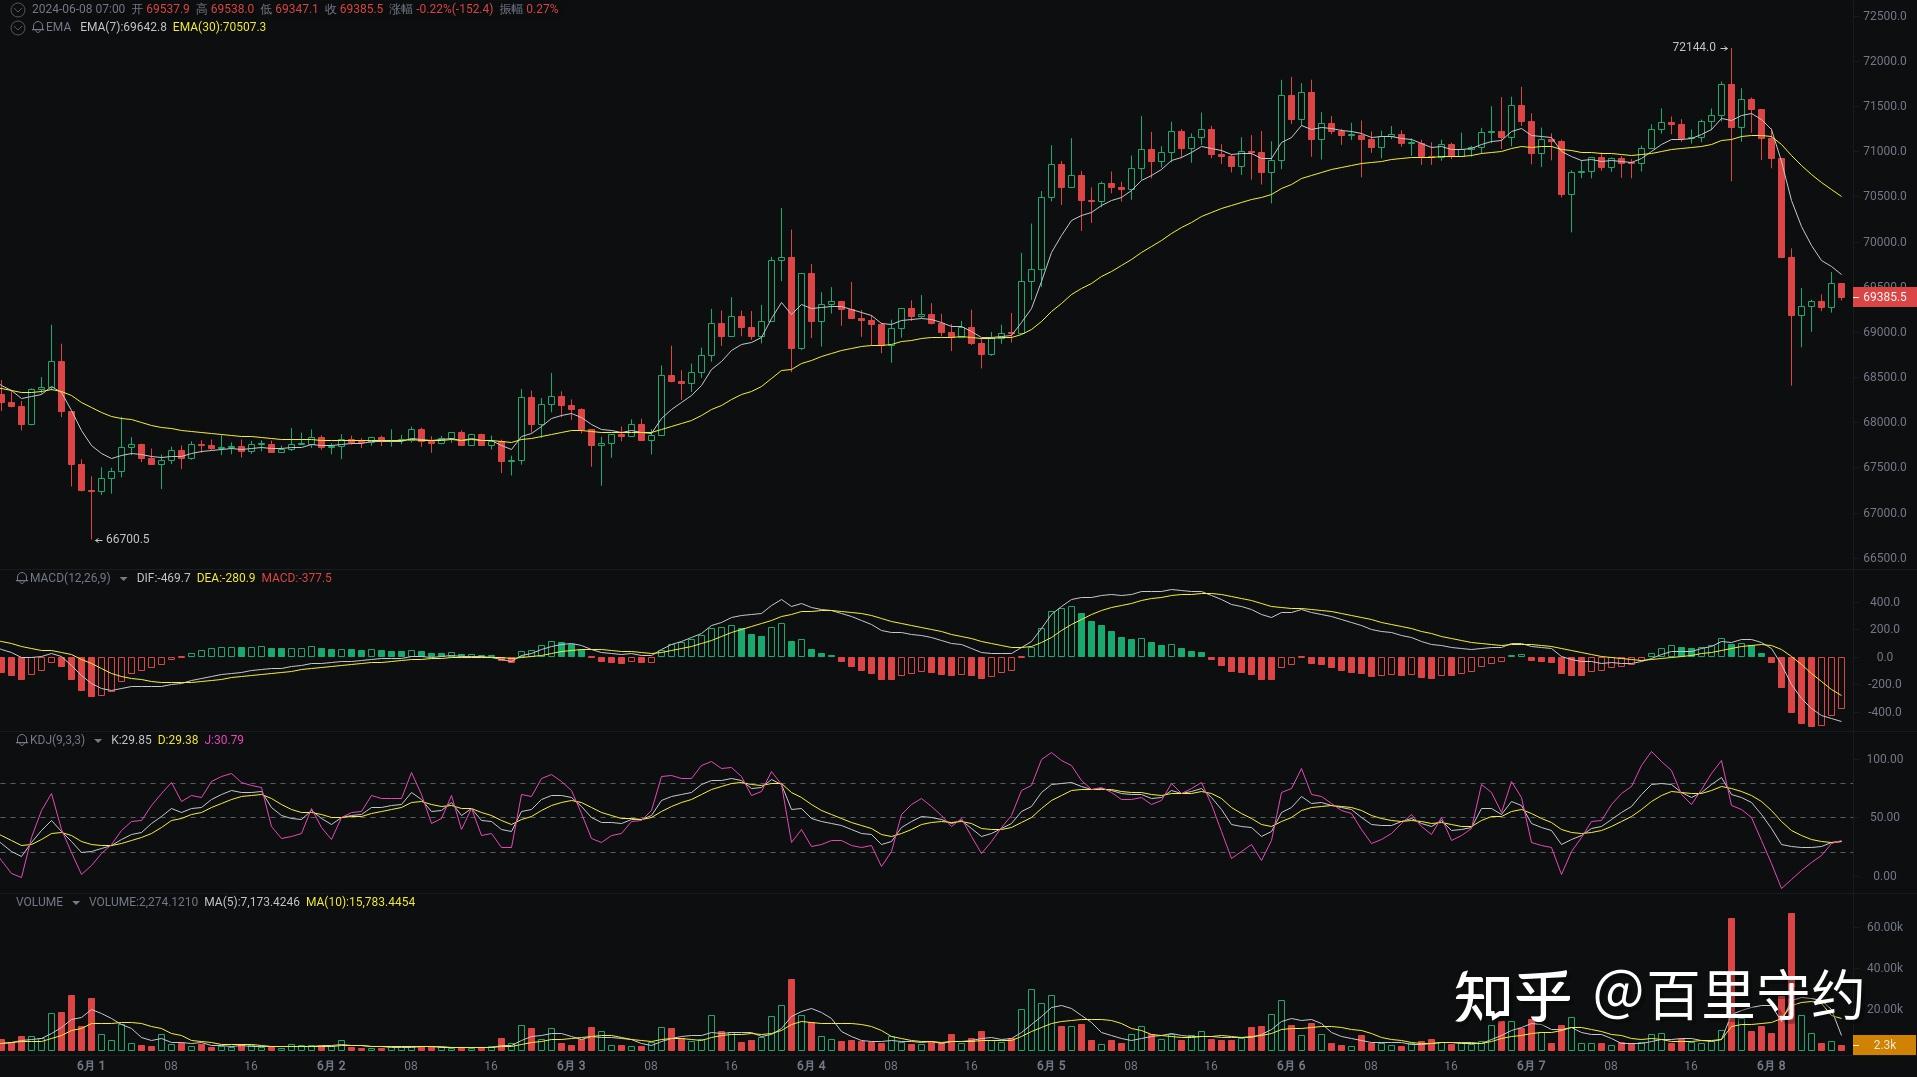1917x1077 pixels.
Task: Click the J:30.79 readout
Action: click(224, 740)
